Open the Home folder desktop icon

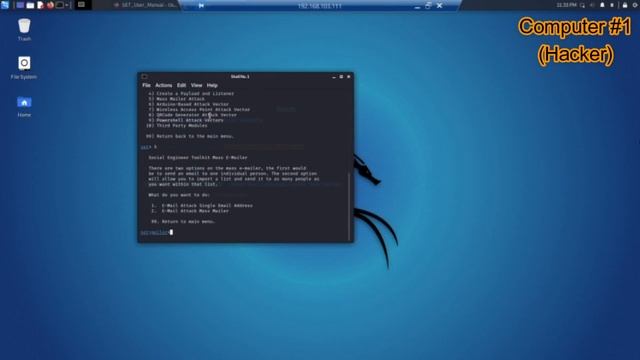point(24,107)
